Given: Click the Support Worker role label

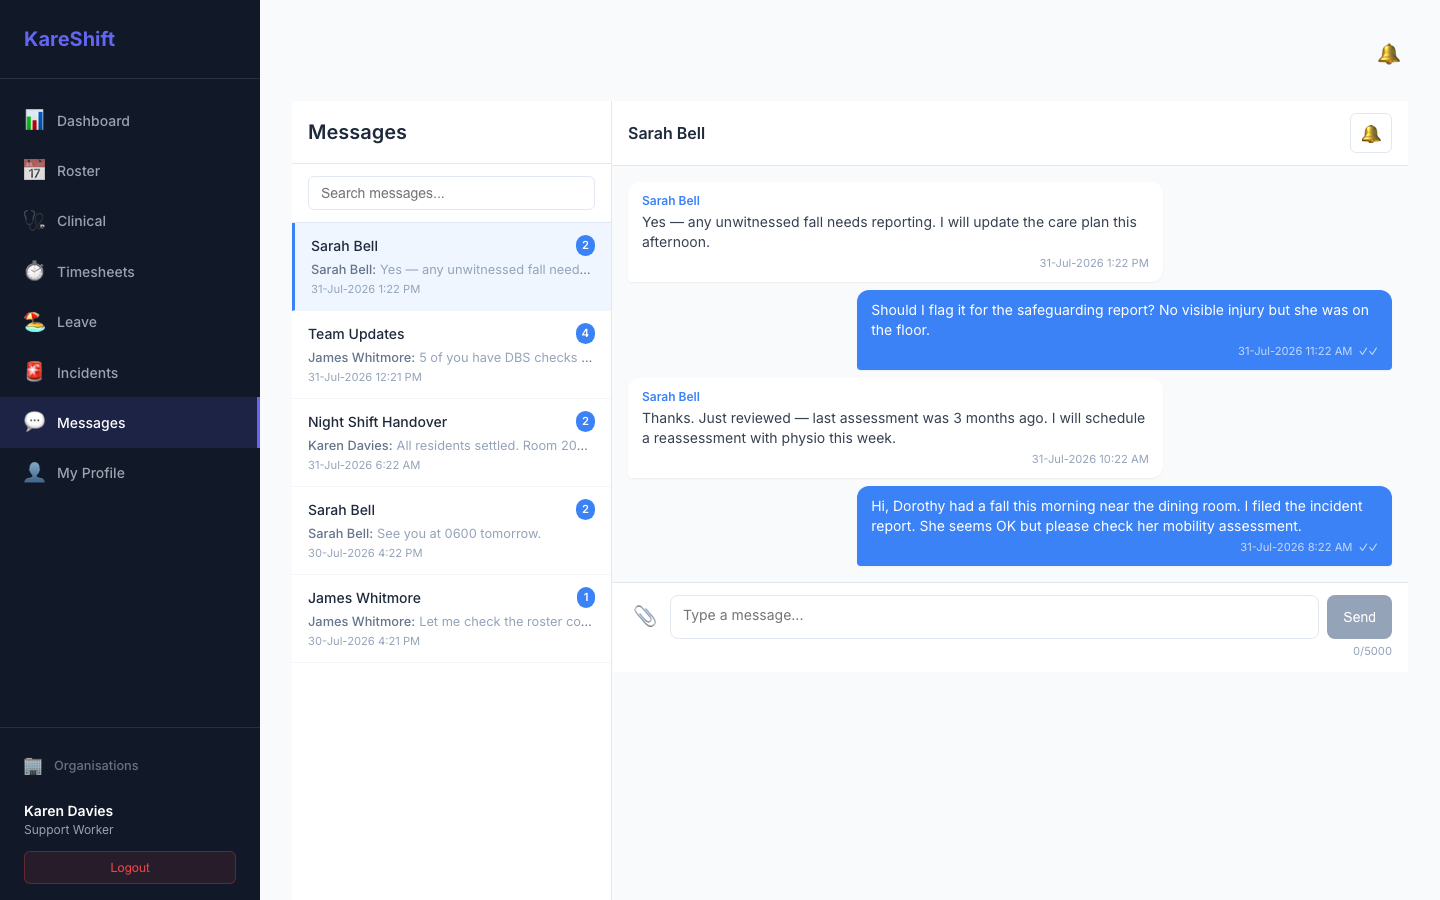Looking at the screenshot, I should [69, 830].
